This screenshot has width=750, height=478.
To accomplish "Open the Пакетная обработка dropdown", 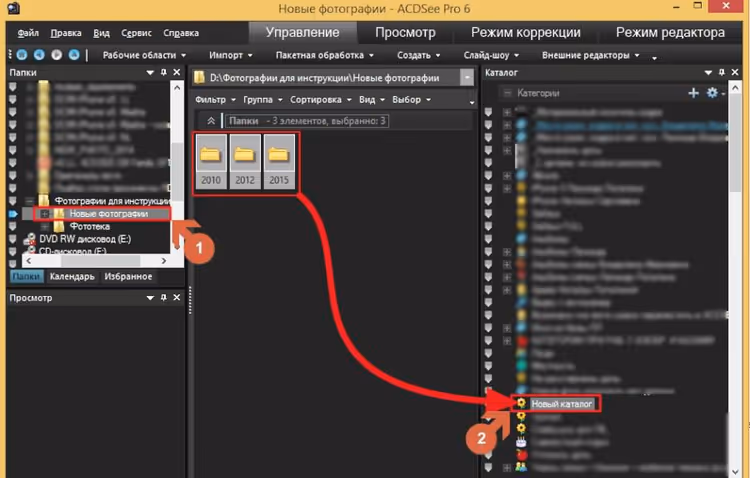I will [324, 55].
